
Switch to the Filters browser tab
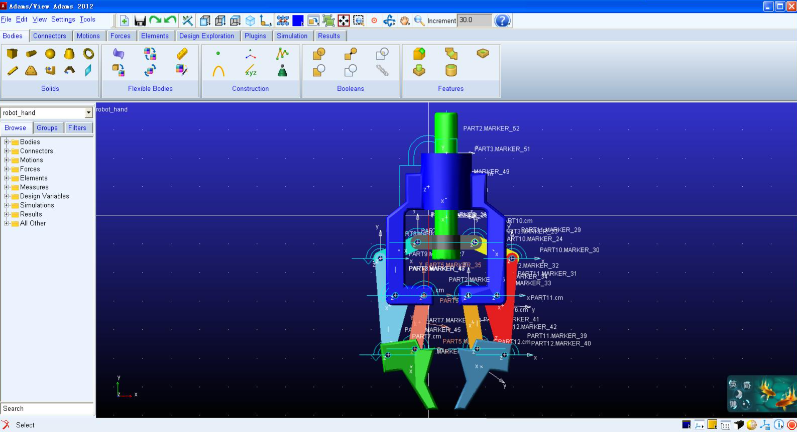[x=78, y=128]
